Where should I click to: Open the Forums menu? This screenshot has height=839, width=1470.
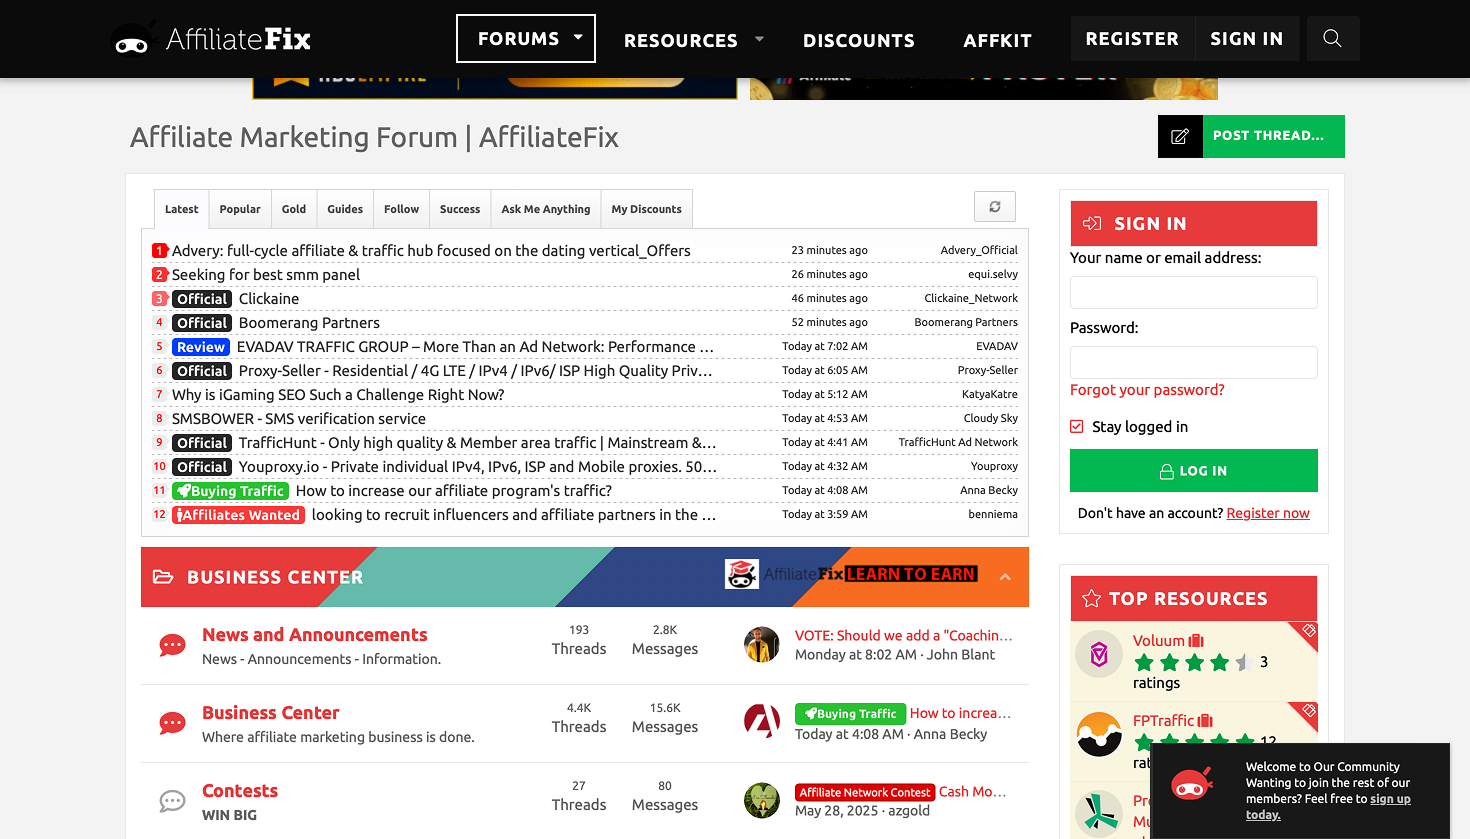[518, 39]
